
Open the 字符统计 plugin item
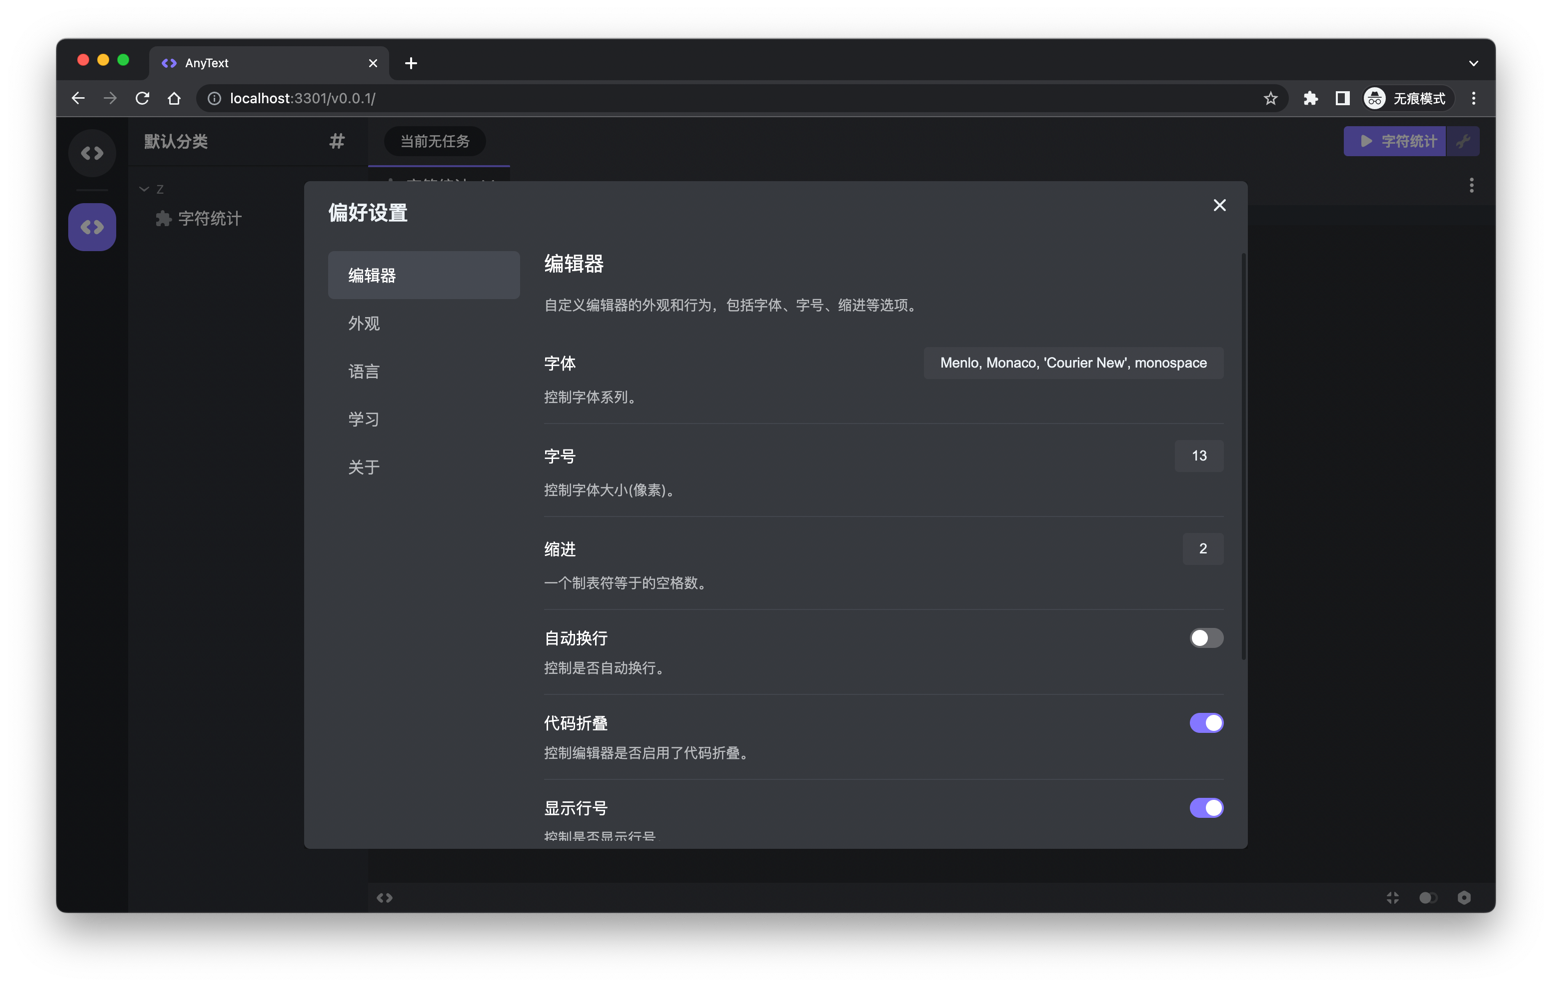tap(199, 218)
